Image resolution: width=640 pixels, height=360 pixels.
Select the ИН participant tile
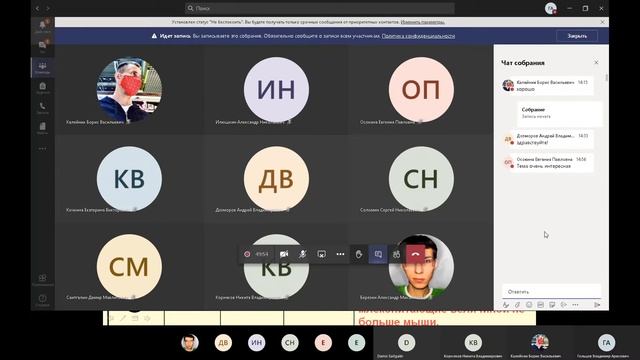(276, 89)
